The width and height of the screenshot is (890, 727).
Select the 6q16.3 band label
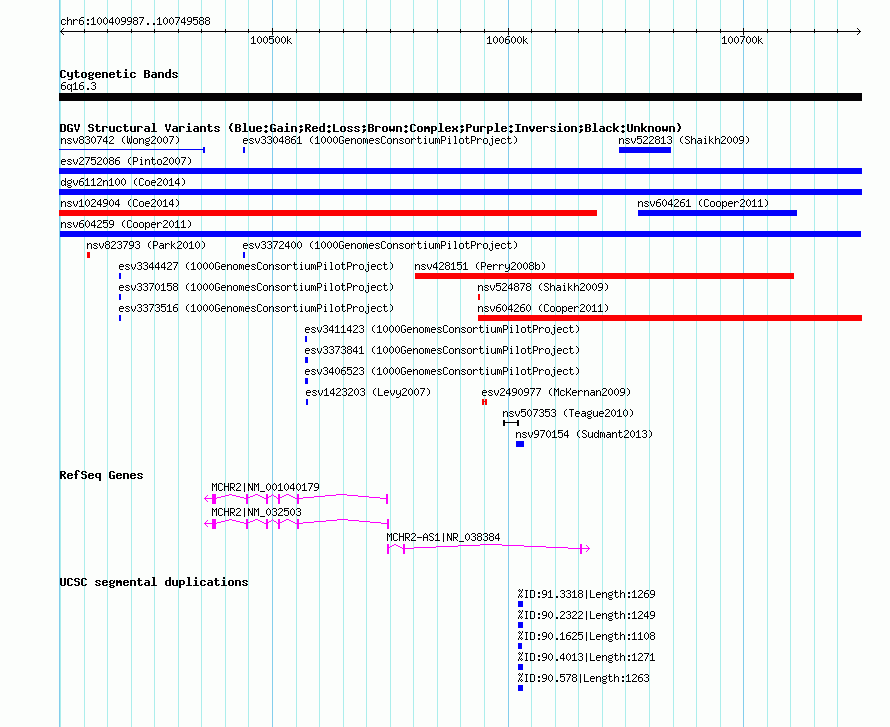click(78, 86)
